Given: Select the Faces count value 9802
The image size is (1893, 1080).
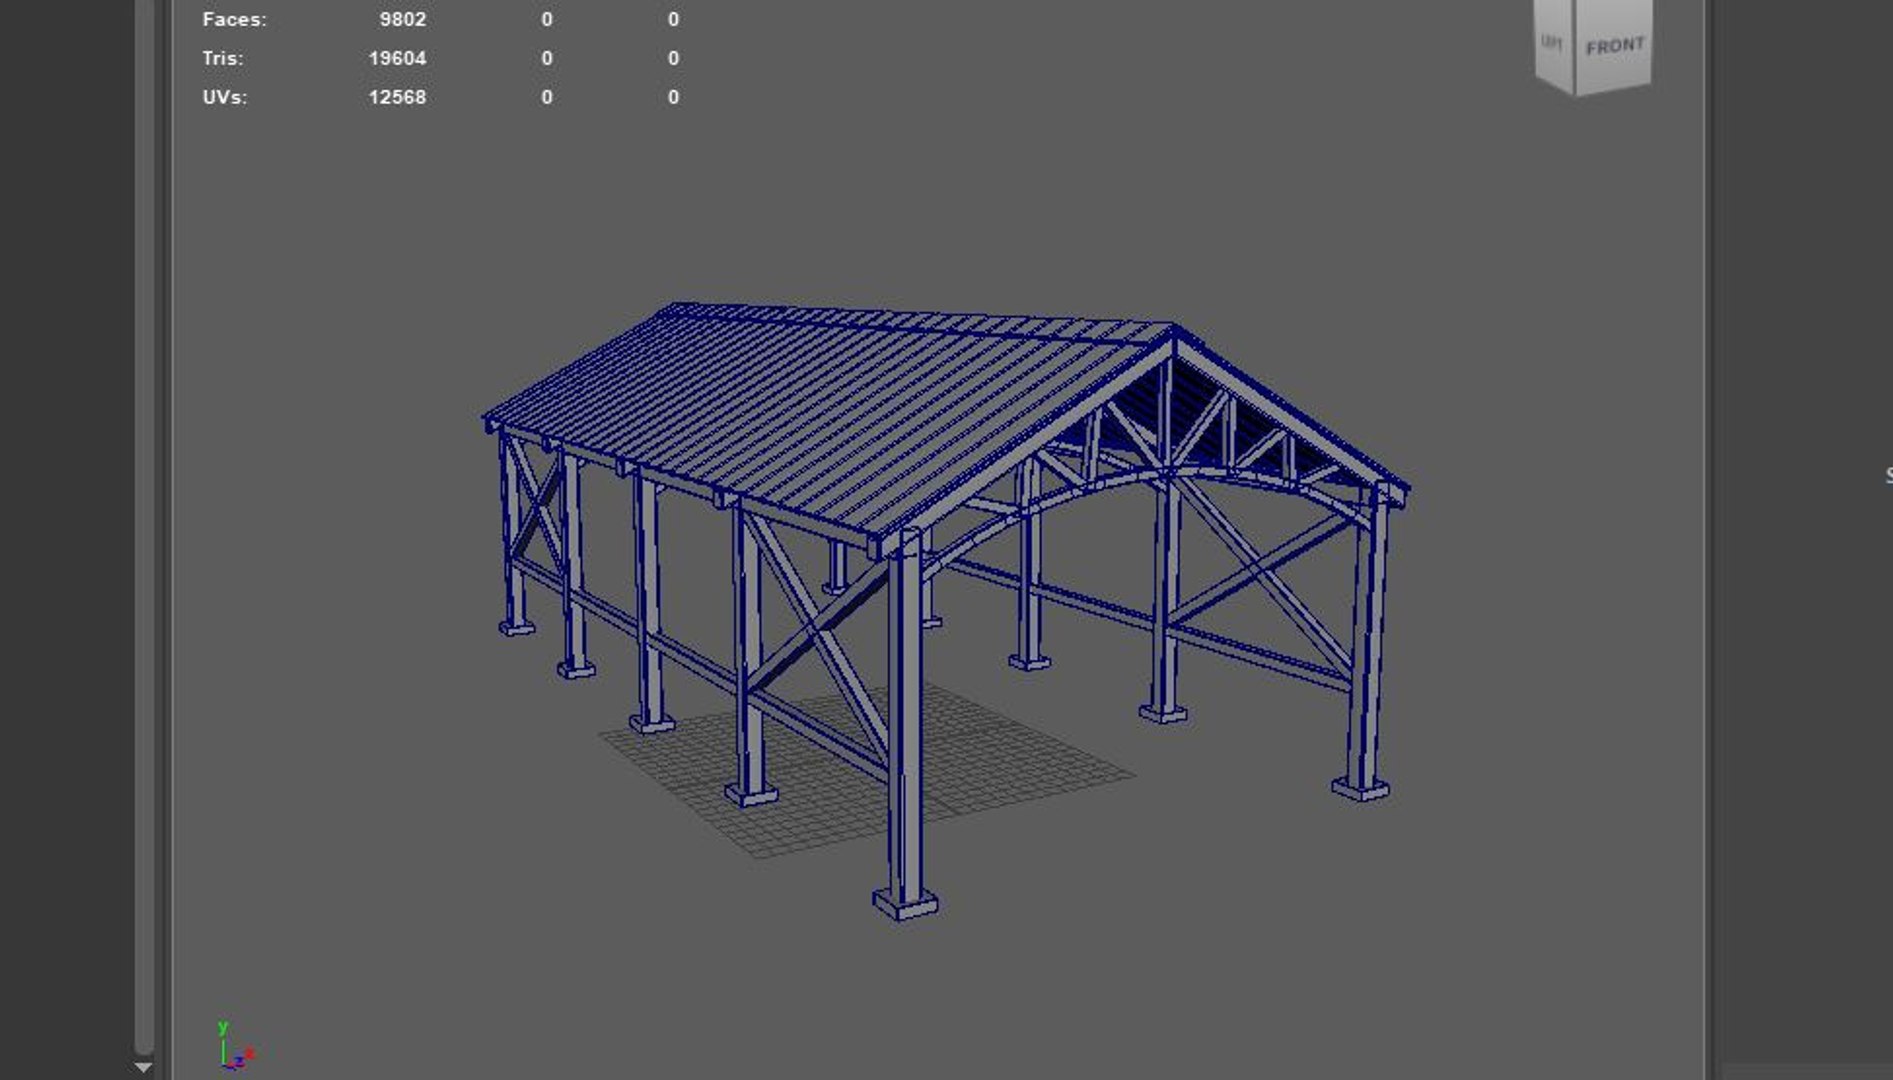Looking at the screenshot, I should click(x=403, y=19).
